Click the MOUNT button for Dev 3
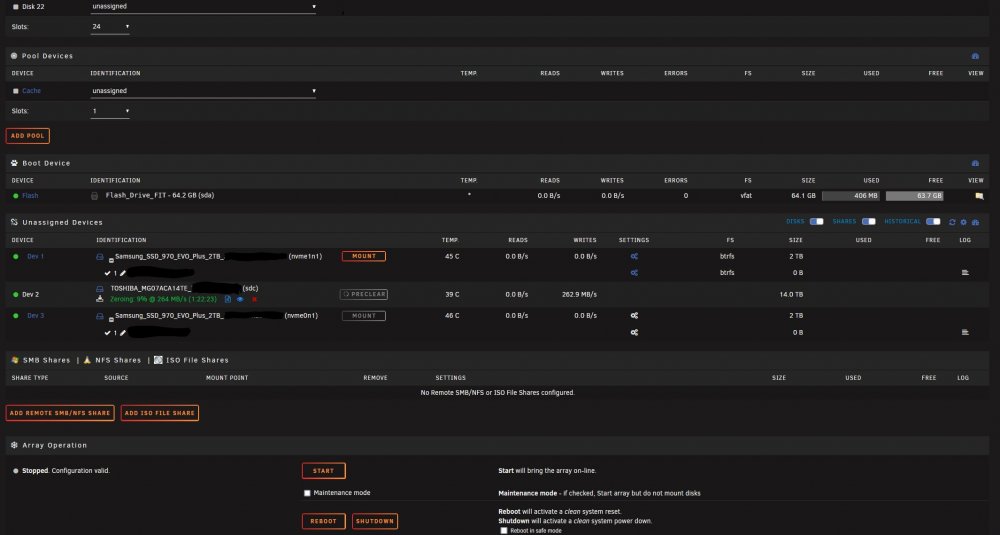The width and height of the screenshot is (1000, 535). coord(364,316)
